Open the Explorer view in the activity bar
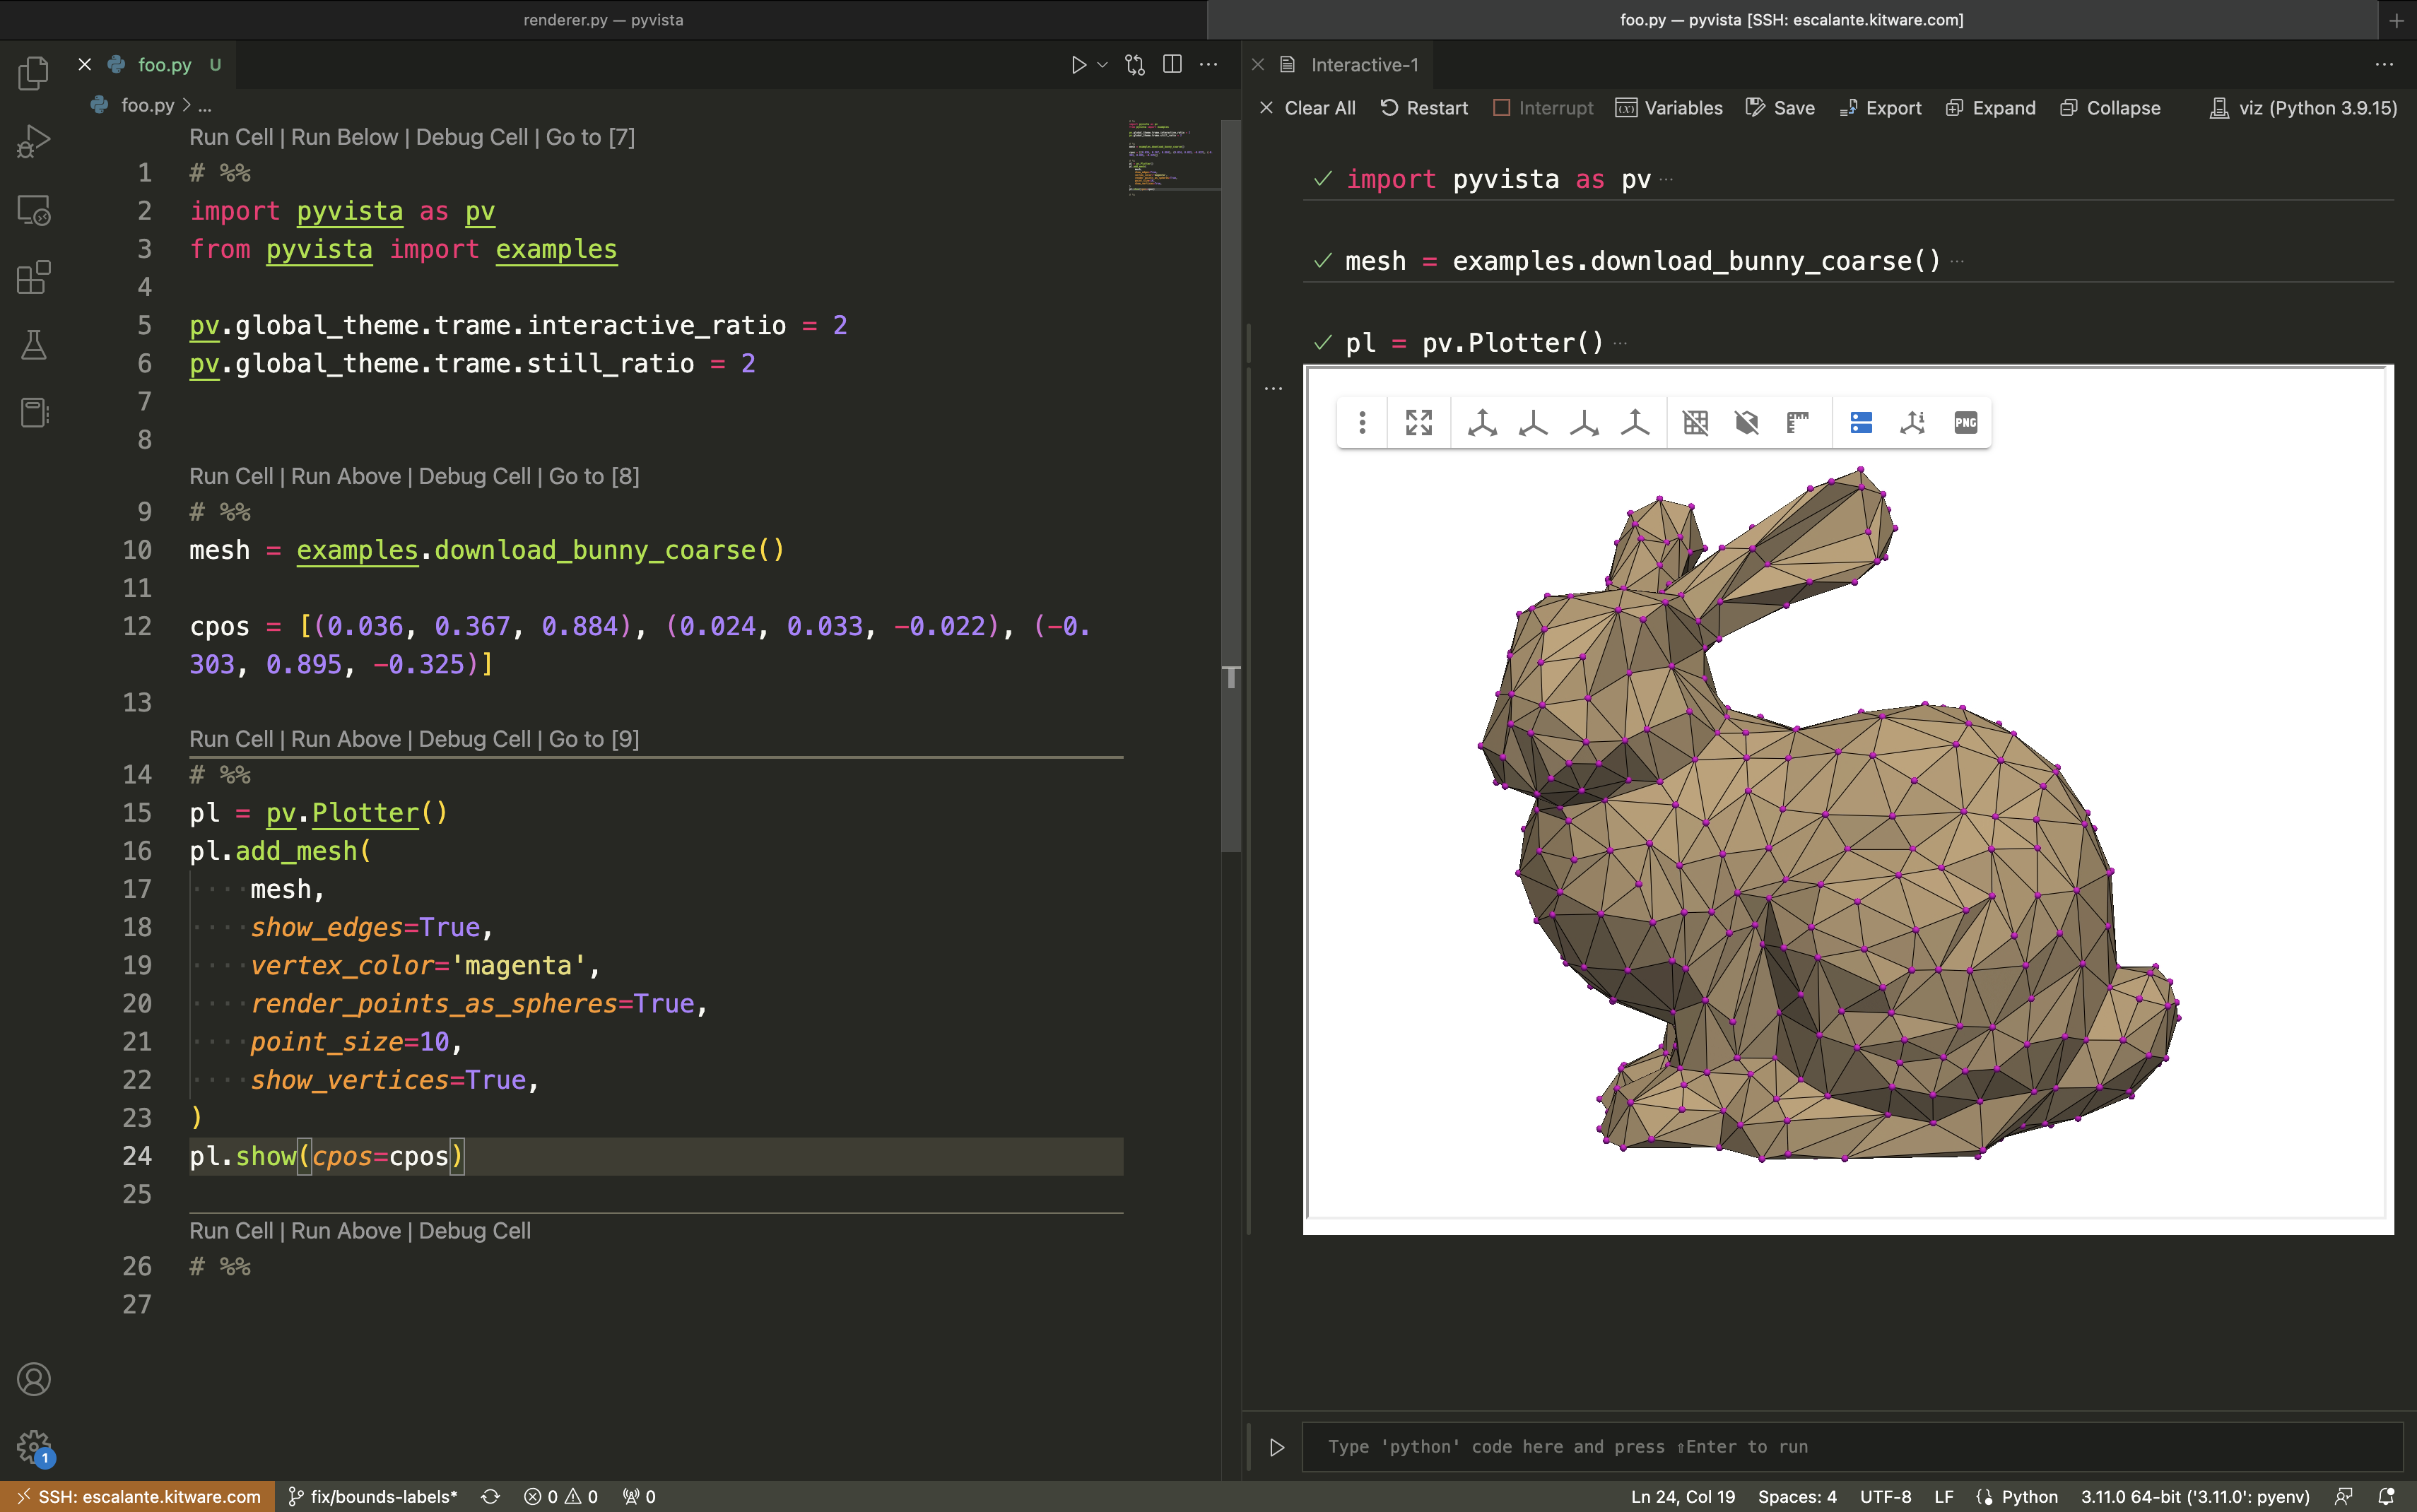The width and height of the screenshot is (2417, 1512). point(33,73)
